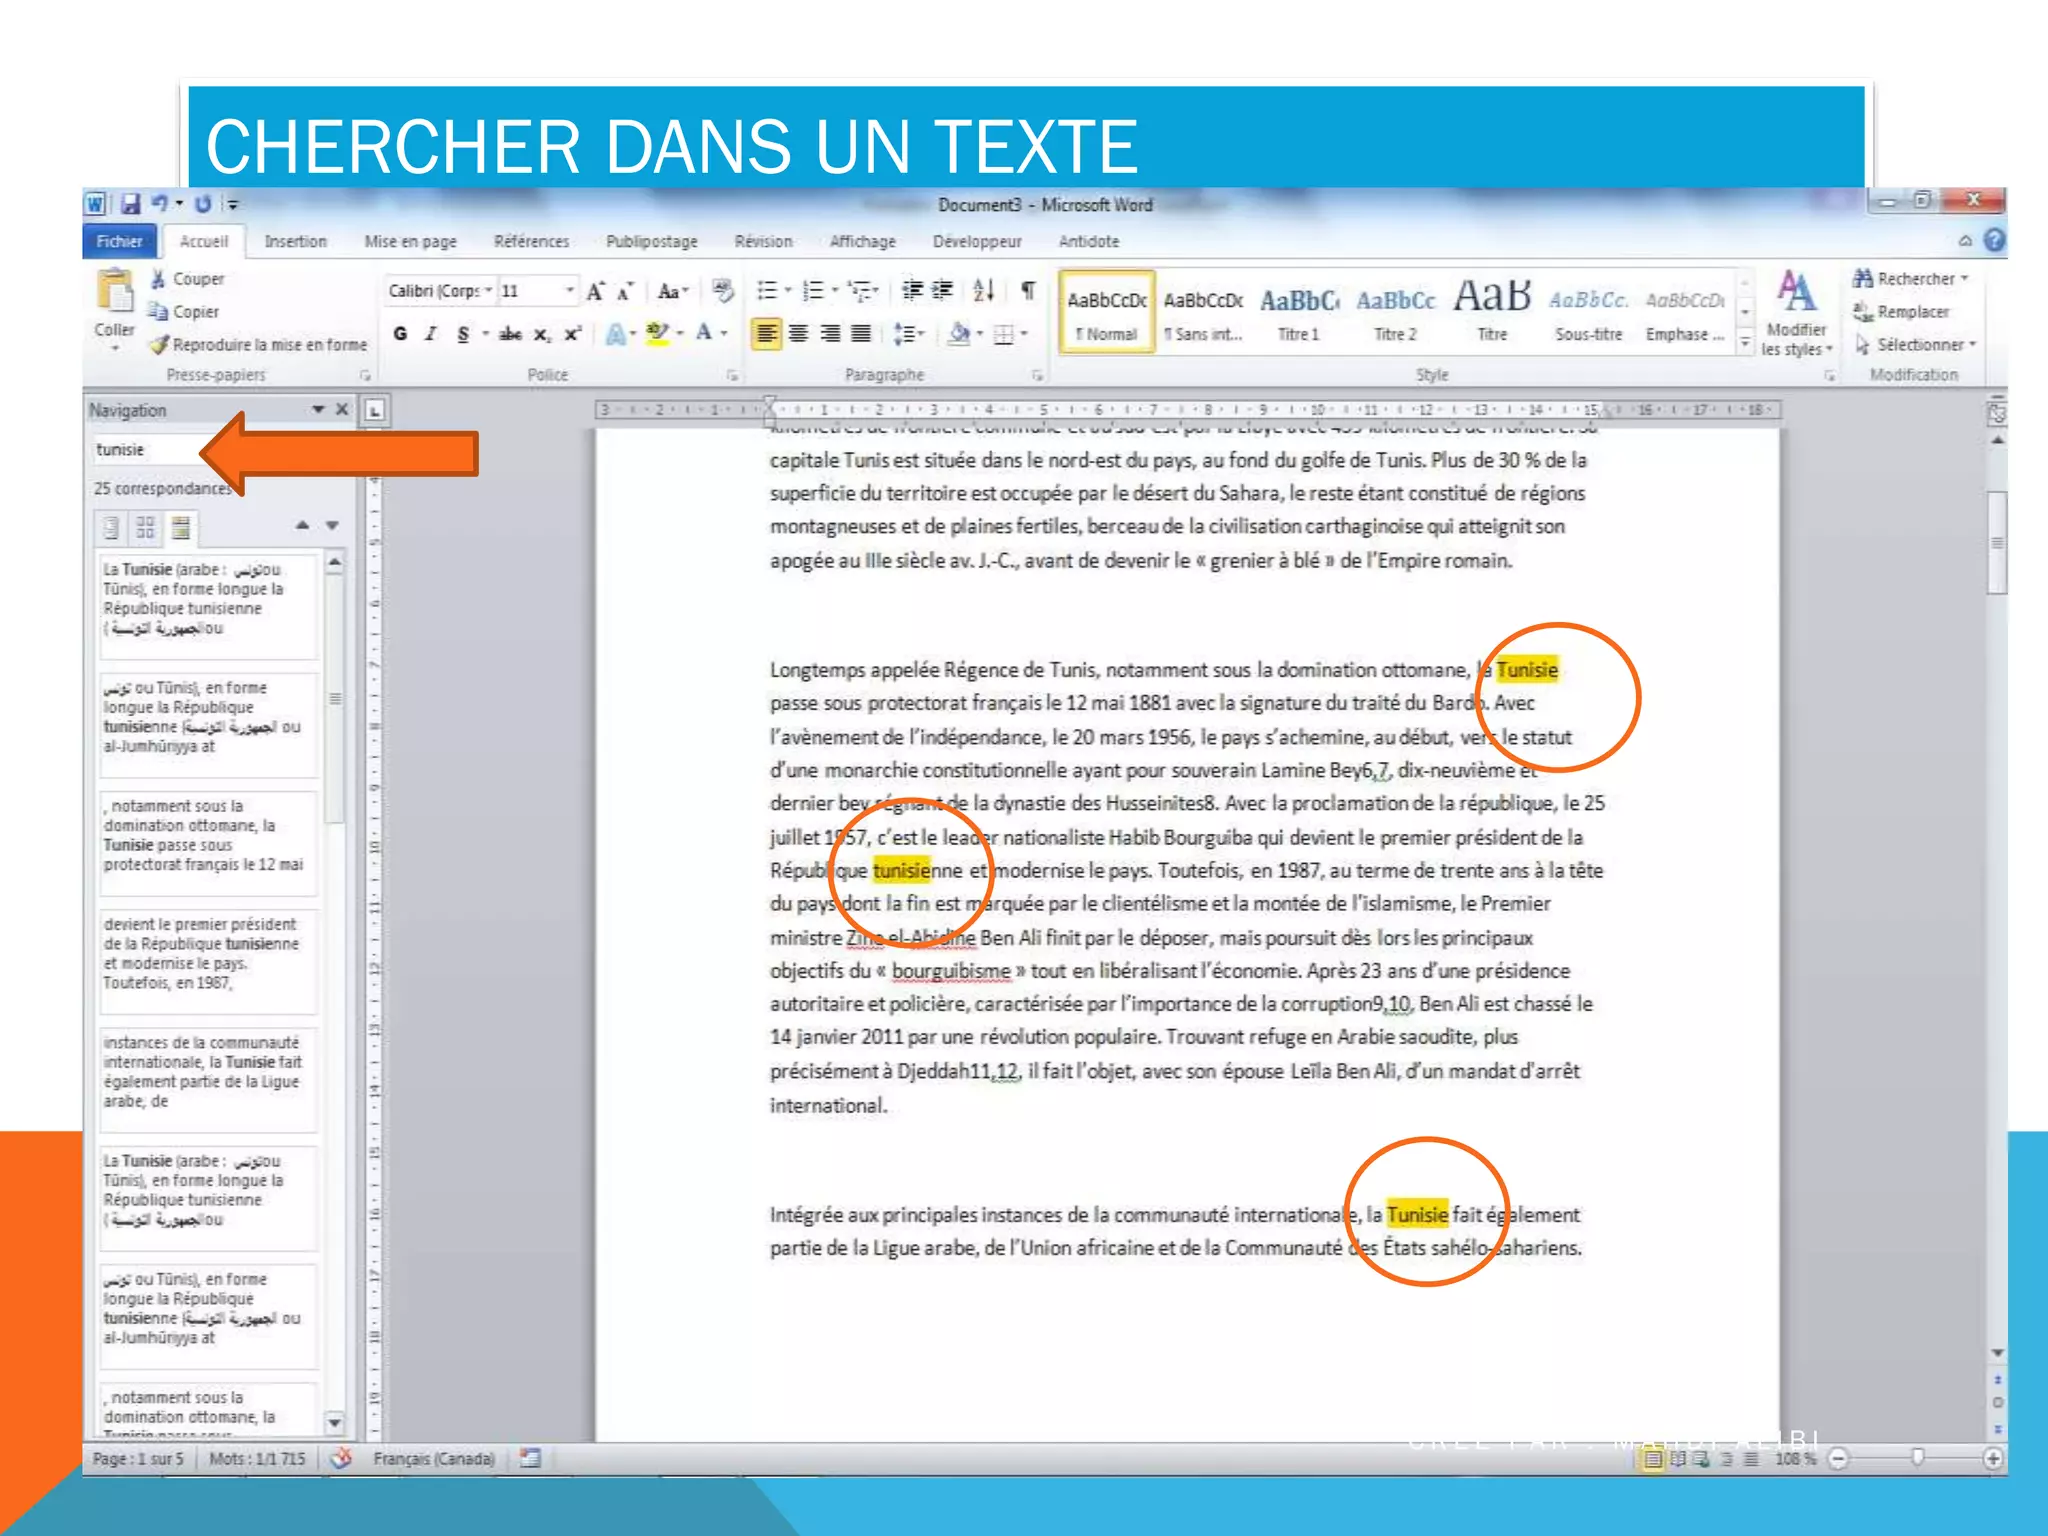The width and height of the screenshot is (2048, 1536).
Task: Toggle underline S formatting
Action: (463, 334)
